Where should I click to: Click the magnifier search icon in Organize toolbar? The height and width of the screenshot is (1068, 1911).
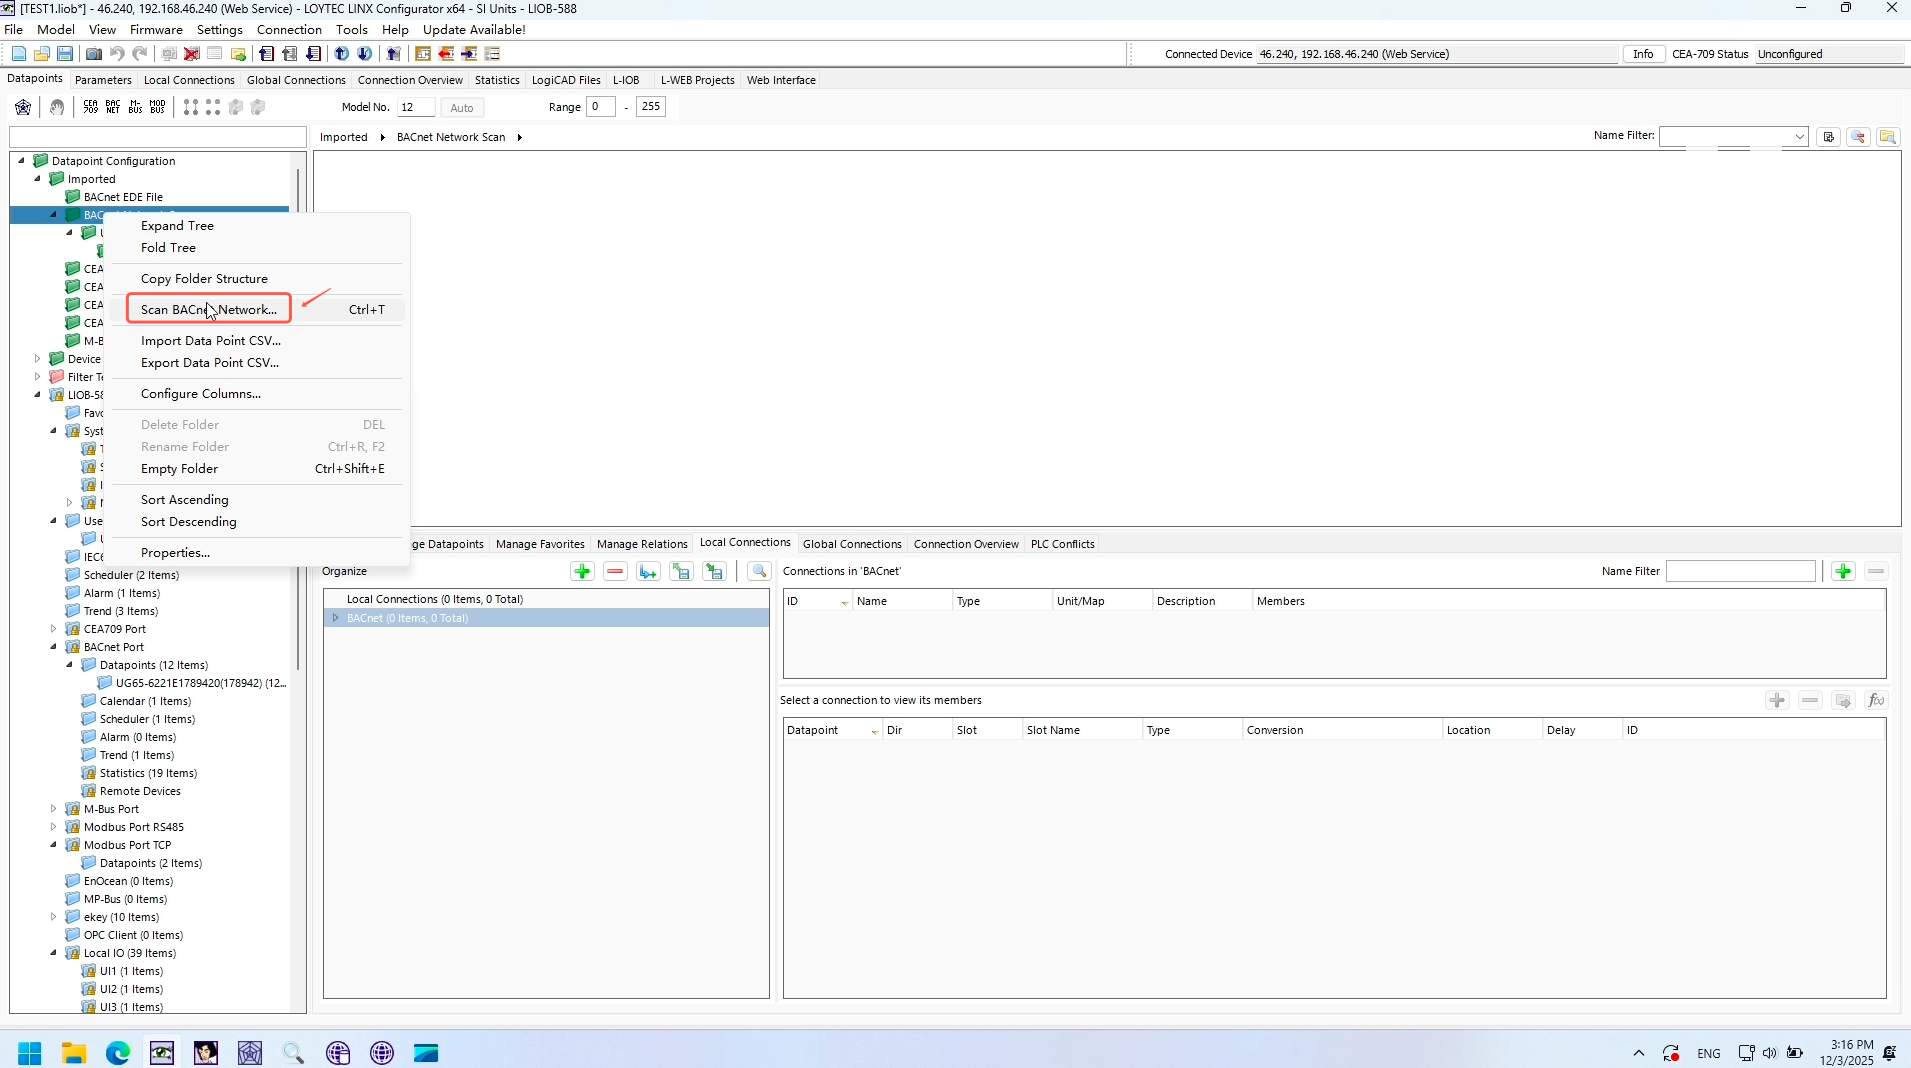coord(759,571)
